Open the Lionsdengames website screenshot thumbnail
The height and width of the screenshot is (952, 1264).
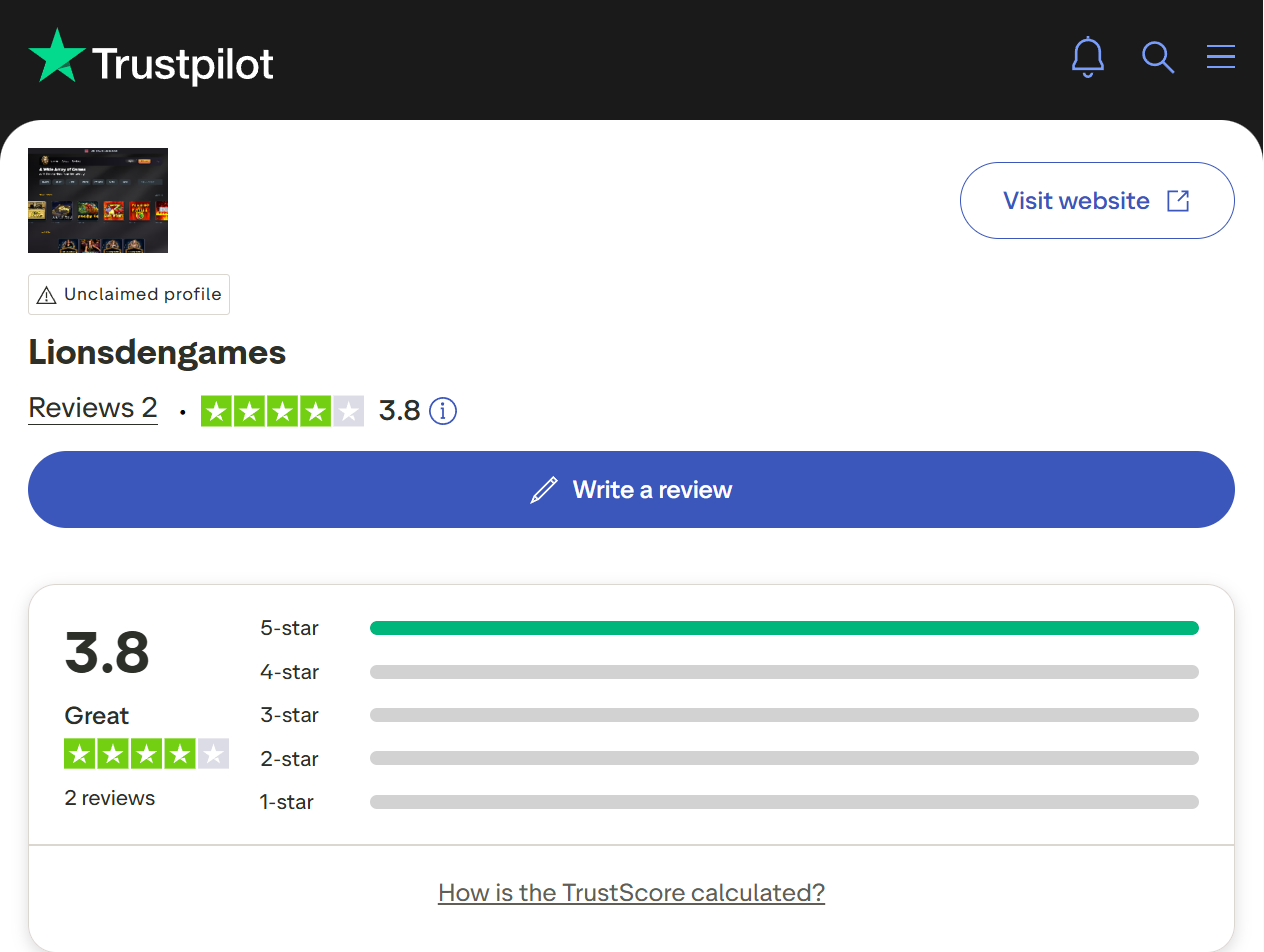[98, 200]
